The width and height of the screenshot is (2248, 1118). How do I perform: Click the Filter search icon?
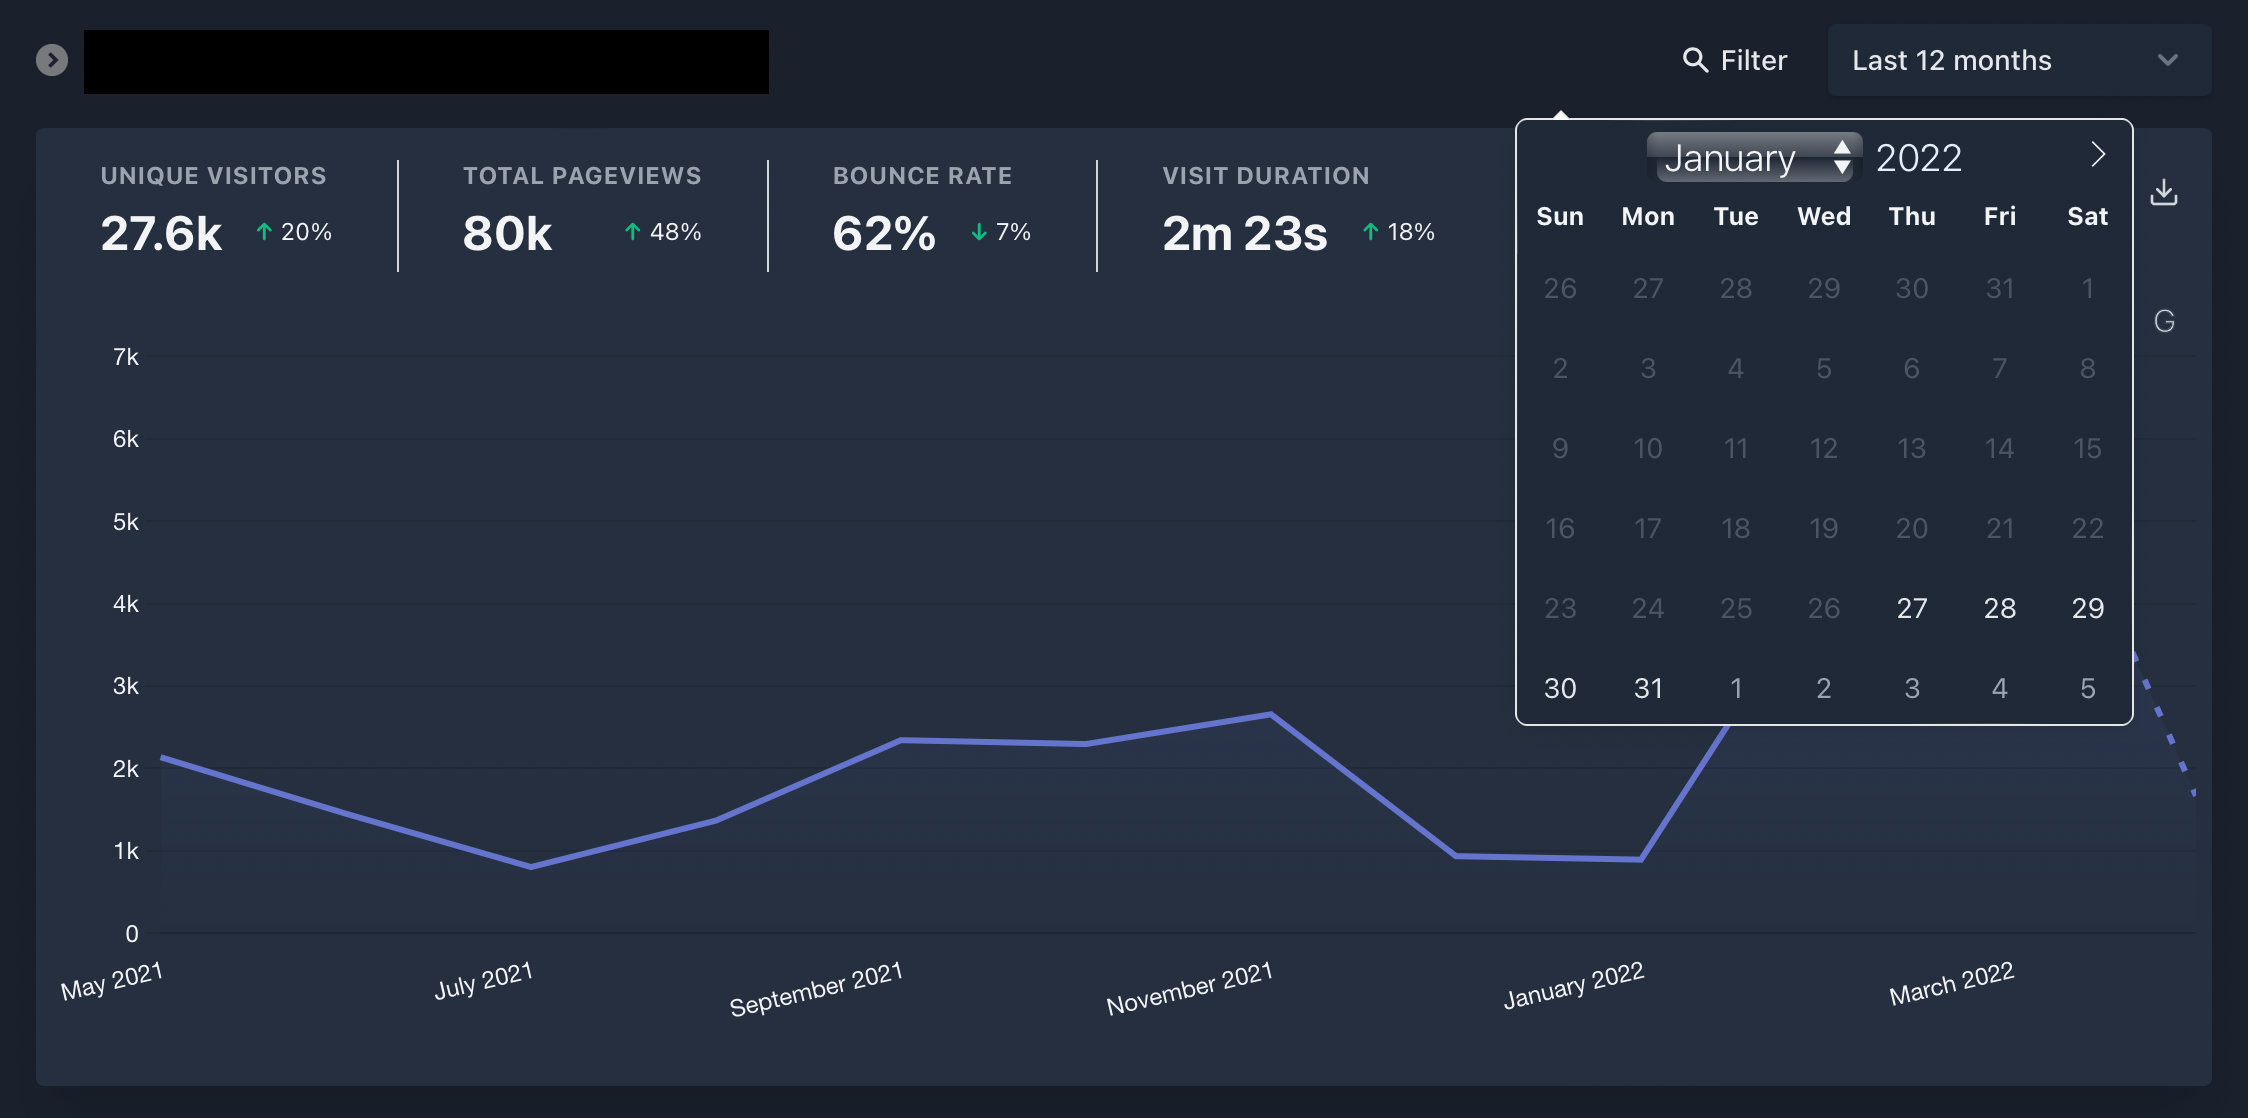(x=1695, y=60)
